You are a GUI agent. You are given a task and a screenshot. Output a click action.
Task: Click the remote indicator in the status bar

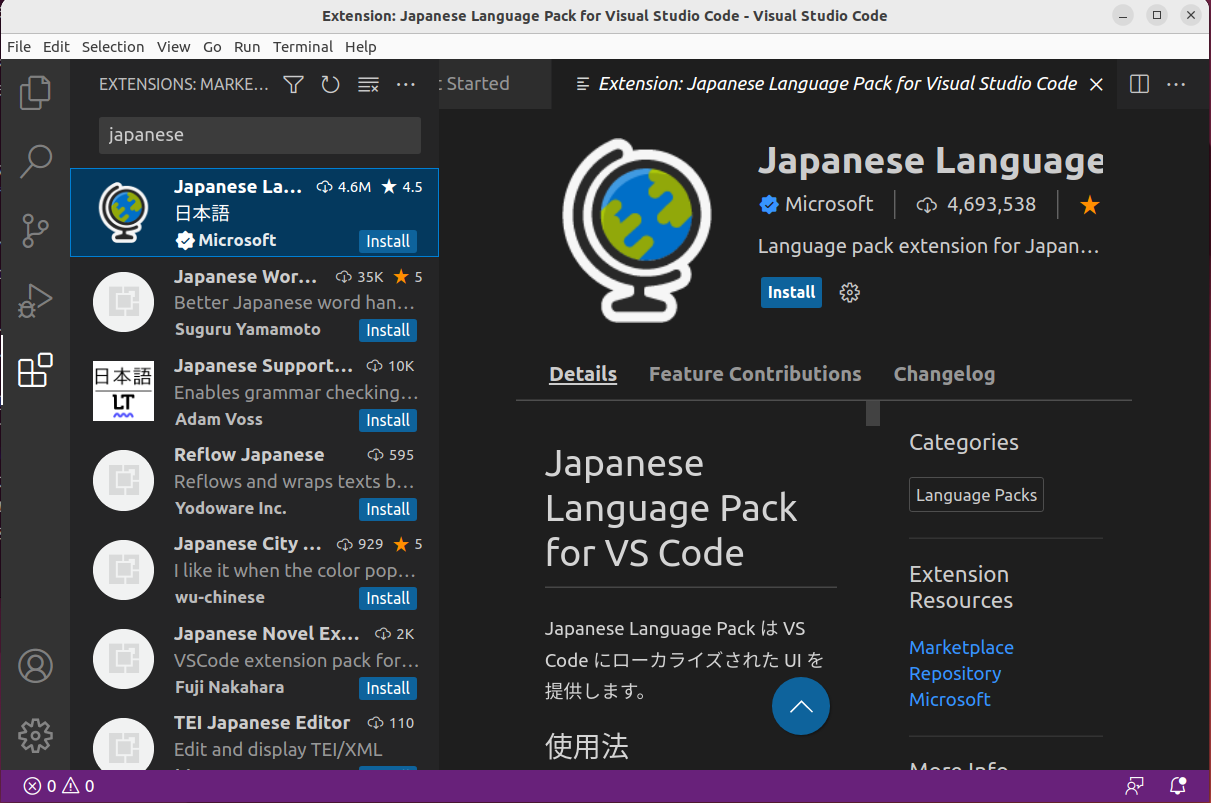[1134, 786]
